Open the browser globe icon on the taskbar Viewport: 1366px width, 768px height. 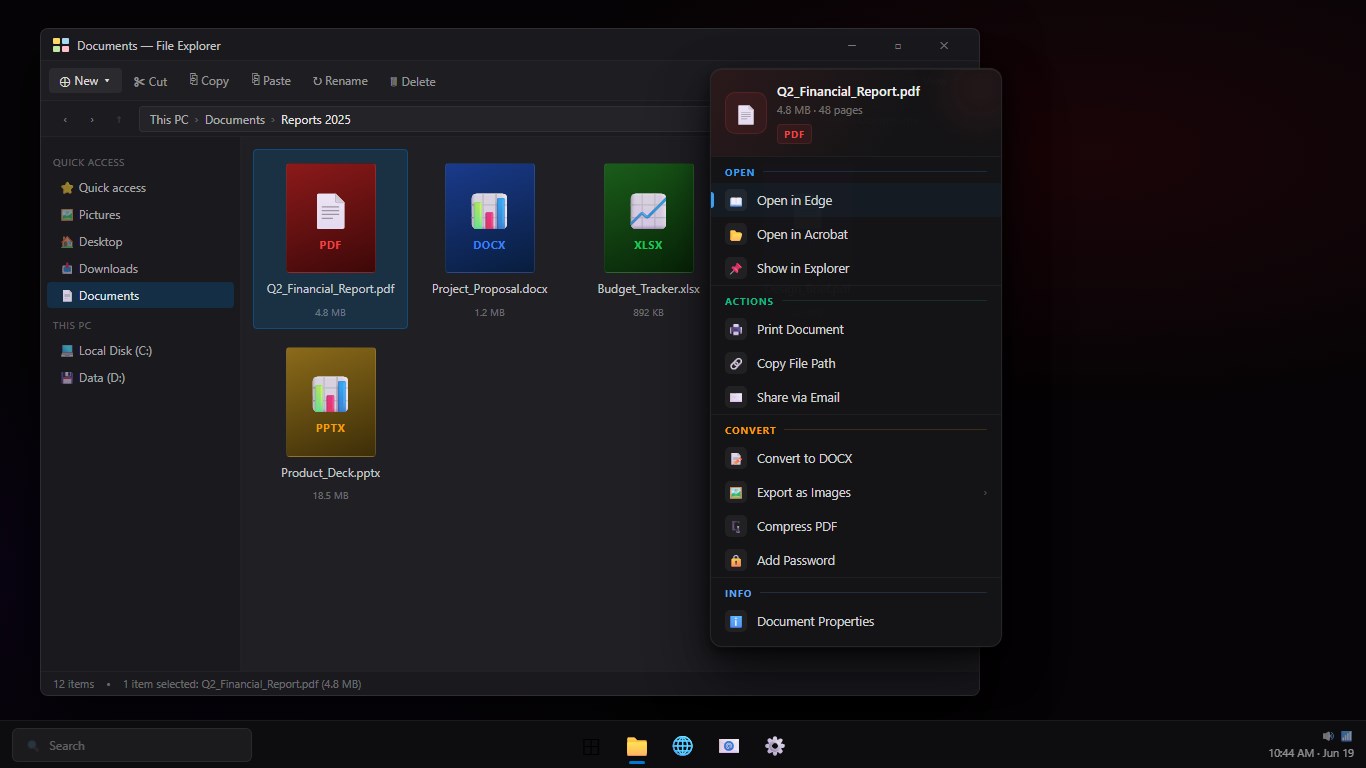coord(683,746)
